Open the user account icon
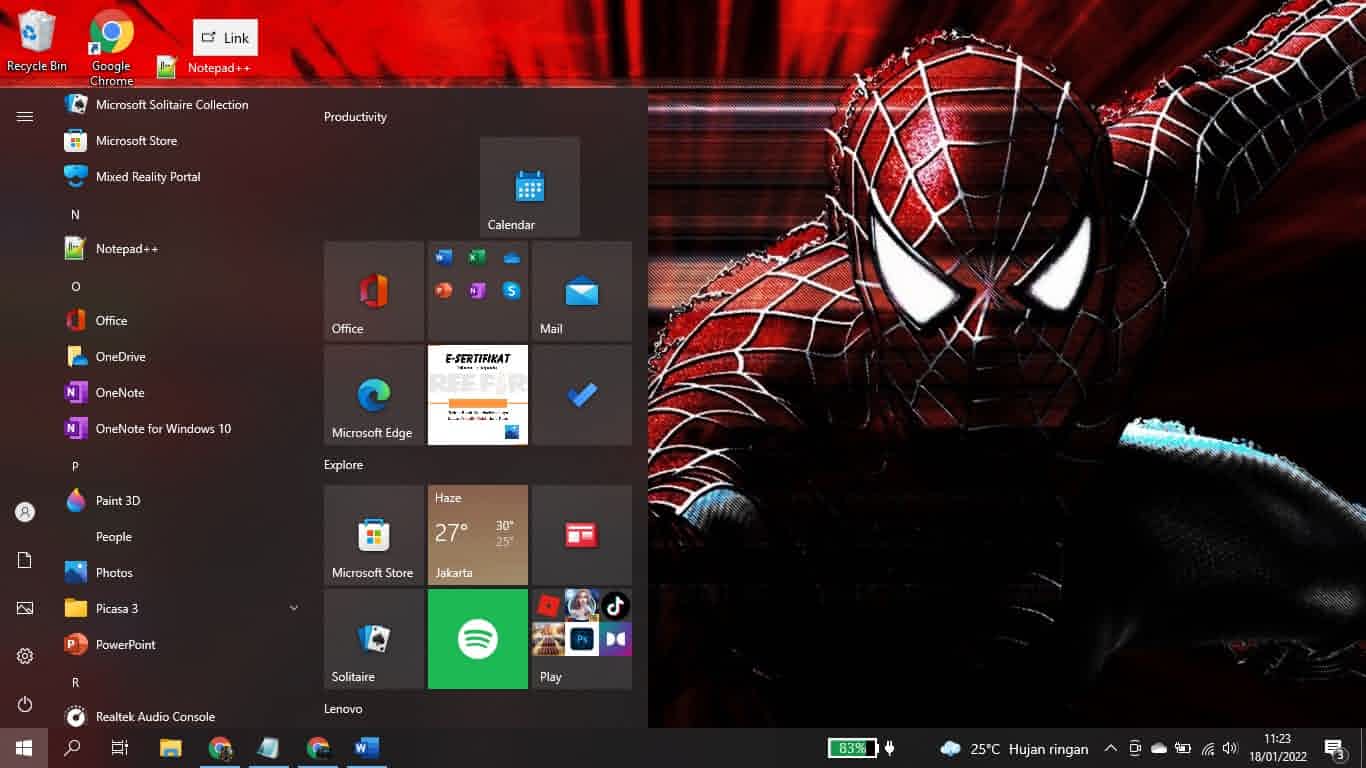 (25, 512)
